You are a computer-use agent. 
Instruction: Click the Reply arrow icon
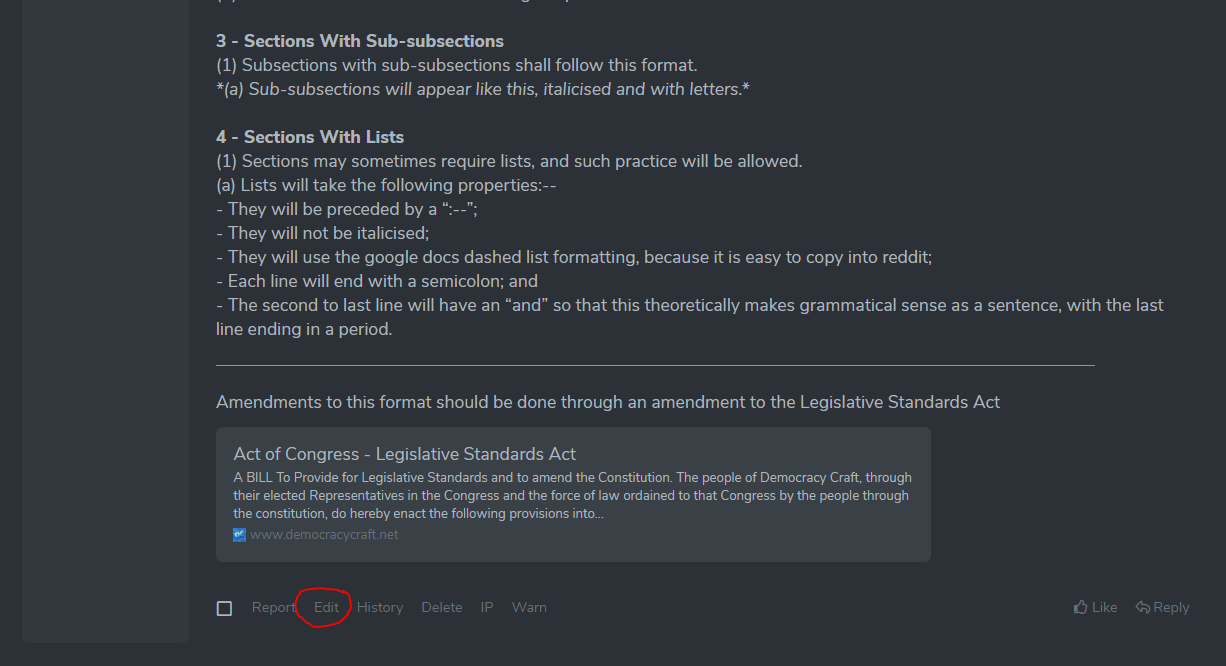[x=1142, y=607]
